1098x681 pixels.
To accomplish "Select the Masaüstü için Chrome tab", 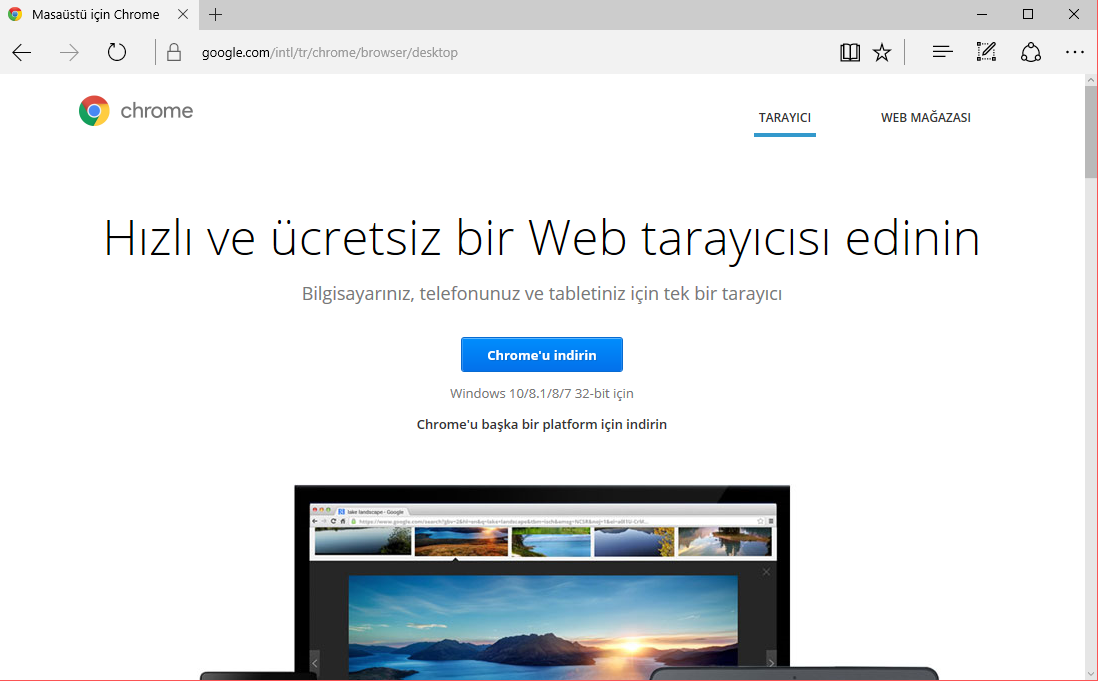I will [x=99, y=15].
